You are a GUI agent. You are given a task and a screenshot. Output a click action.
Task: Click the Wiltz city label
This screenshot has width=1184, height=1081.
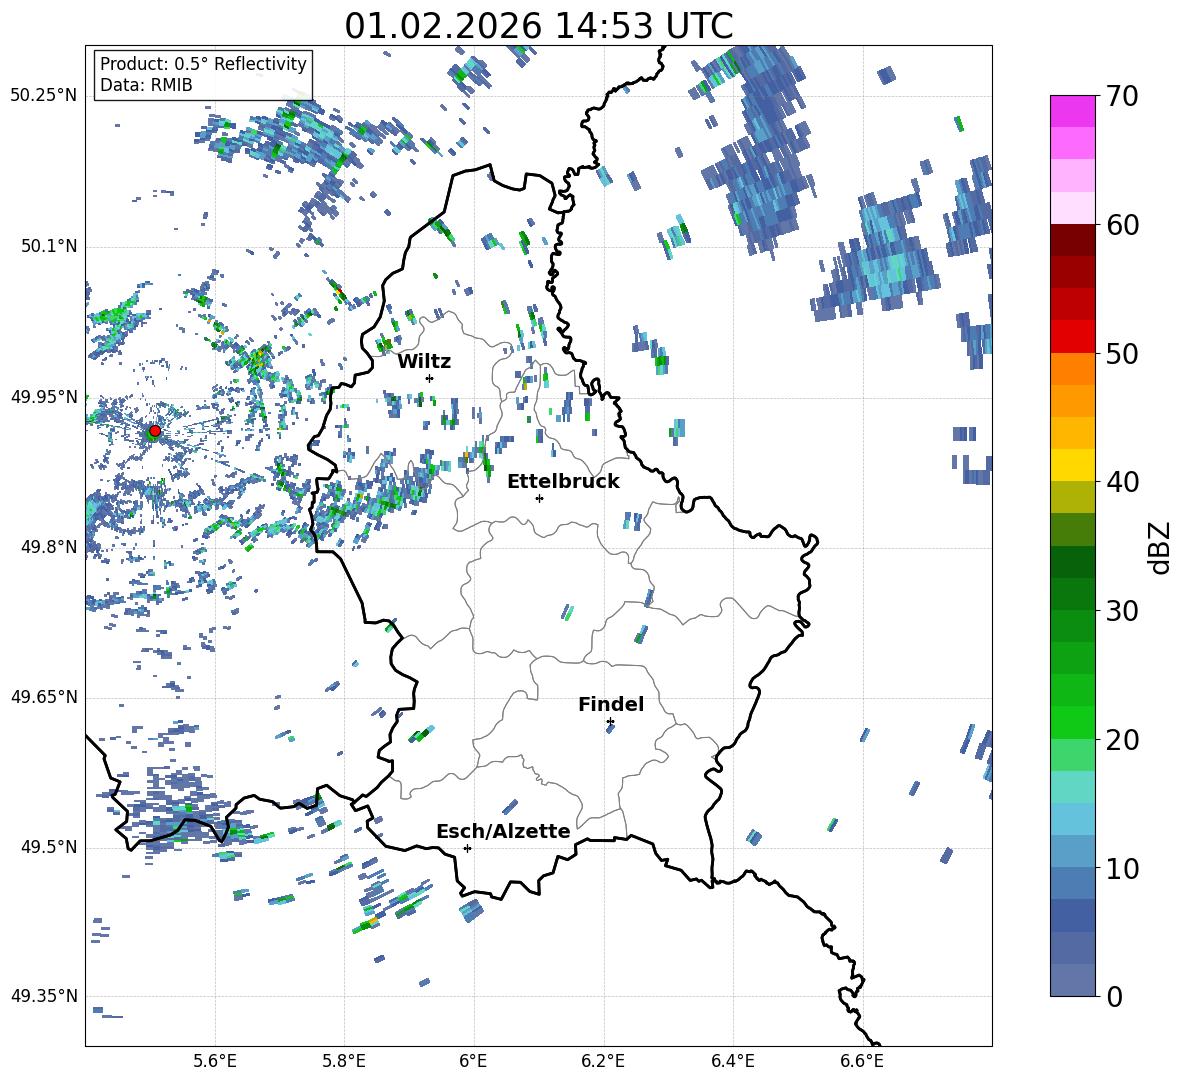click(x=424, y=362)
